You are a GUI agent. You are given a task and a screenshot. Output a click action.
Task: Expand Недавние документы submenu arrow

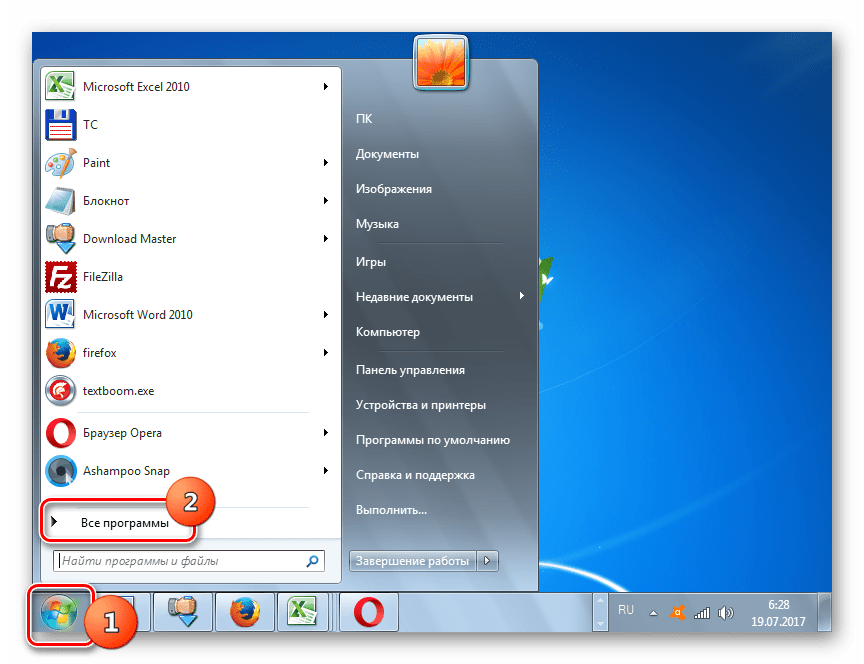click(x=521, y=296)
